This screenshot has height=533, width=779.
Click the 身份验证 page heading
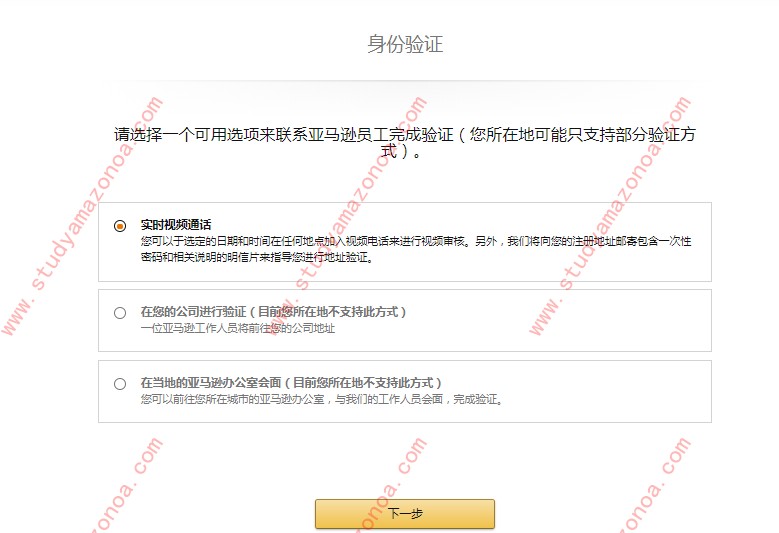405,44
